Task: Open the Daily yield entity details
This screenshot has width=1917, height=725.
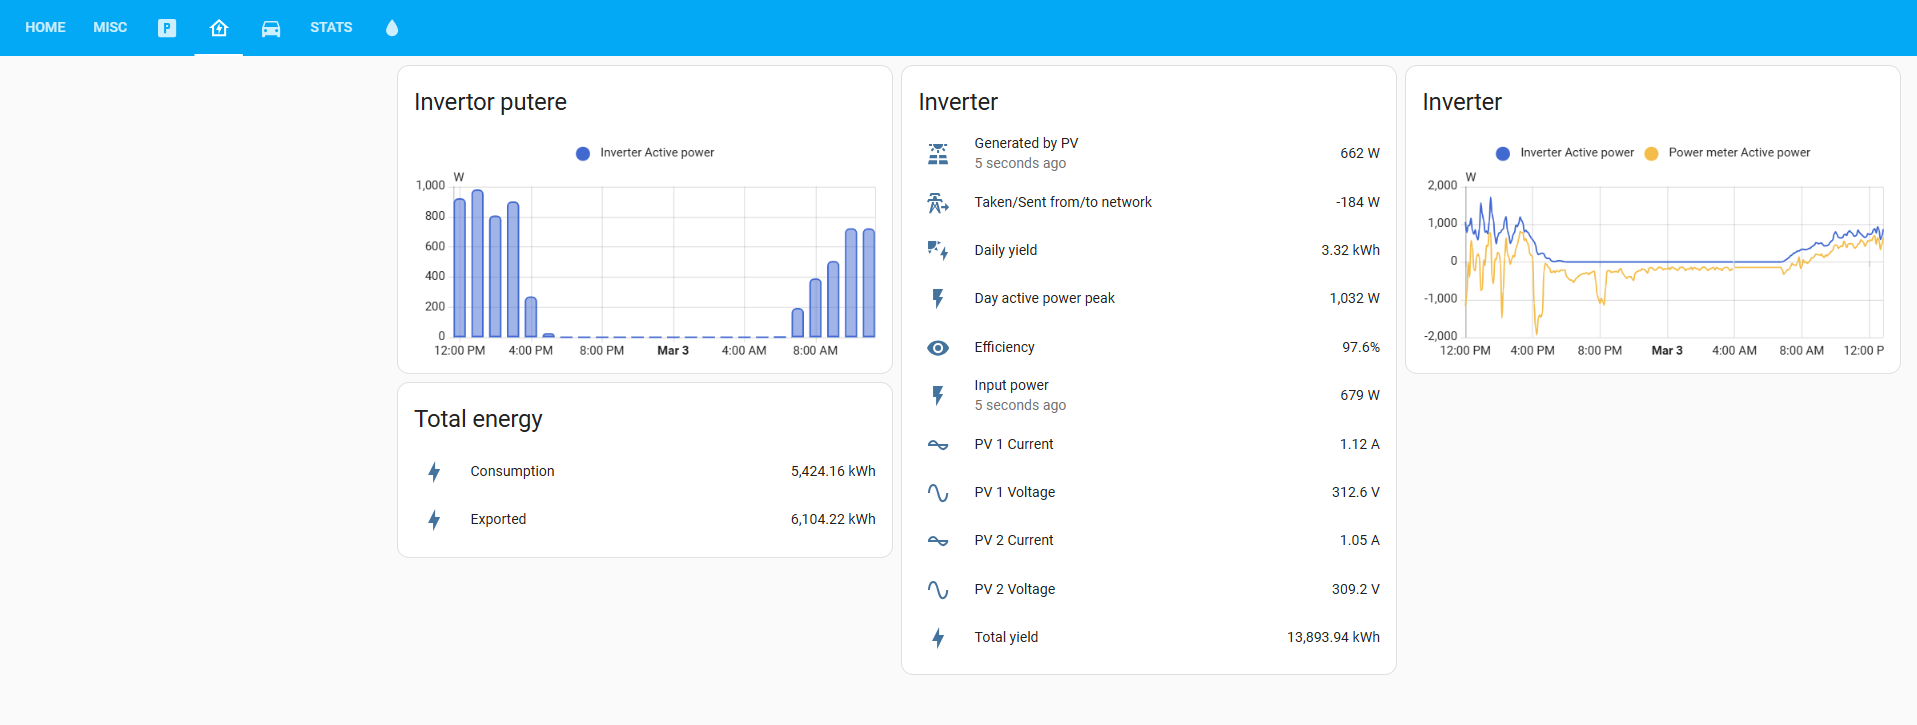Action: pyautogui.click(x=1149, y=251)
